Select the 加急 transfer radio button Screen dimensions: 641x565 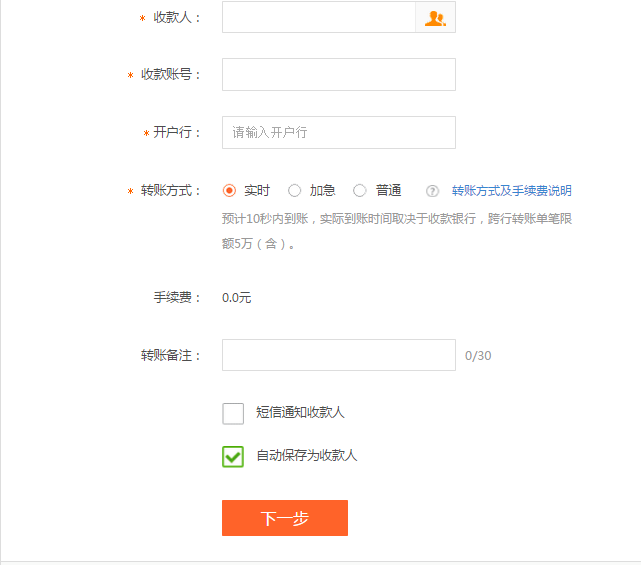pos(294,191)
